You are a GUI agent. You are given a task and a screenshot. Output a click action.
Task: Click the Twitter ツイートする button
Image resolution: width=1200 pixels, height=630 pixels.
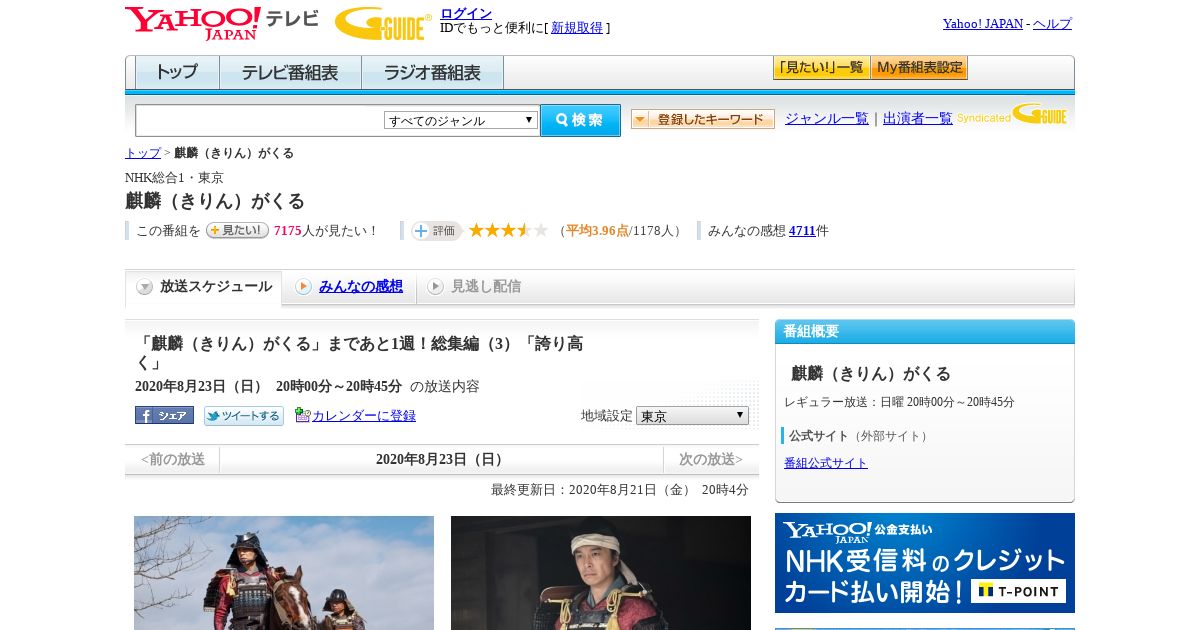click(x=244, y=415)
